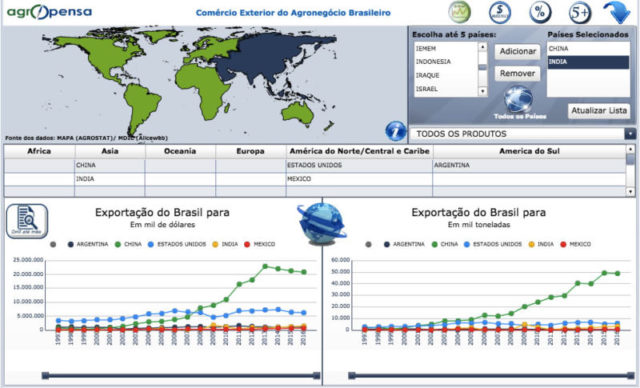This screenshot has width=640, height=388.
Task: Click the spinning globe between charts
Action: tap(322, 224)
